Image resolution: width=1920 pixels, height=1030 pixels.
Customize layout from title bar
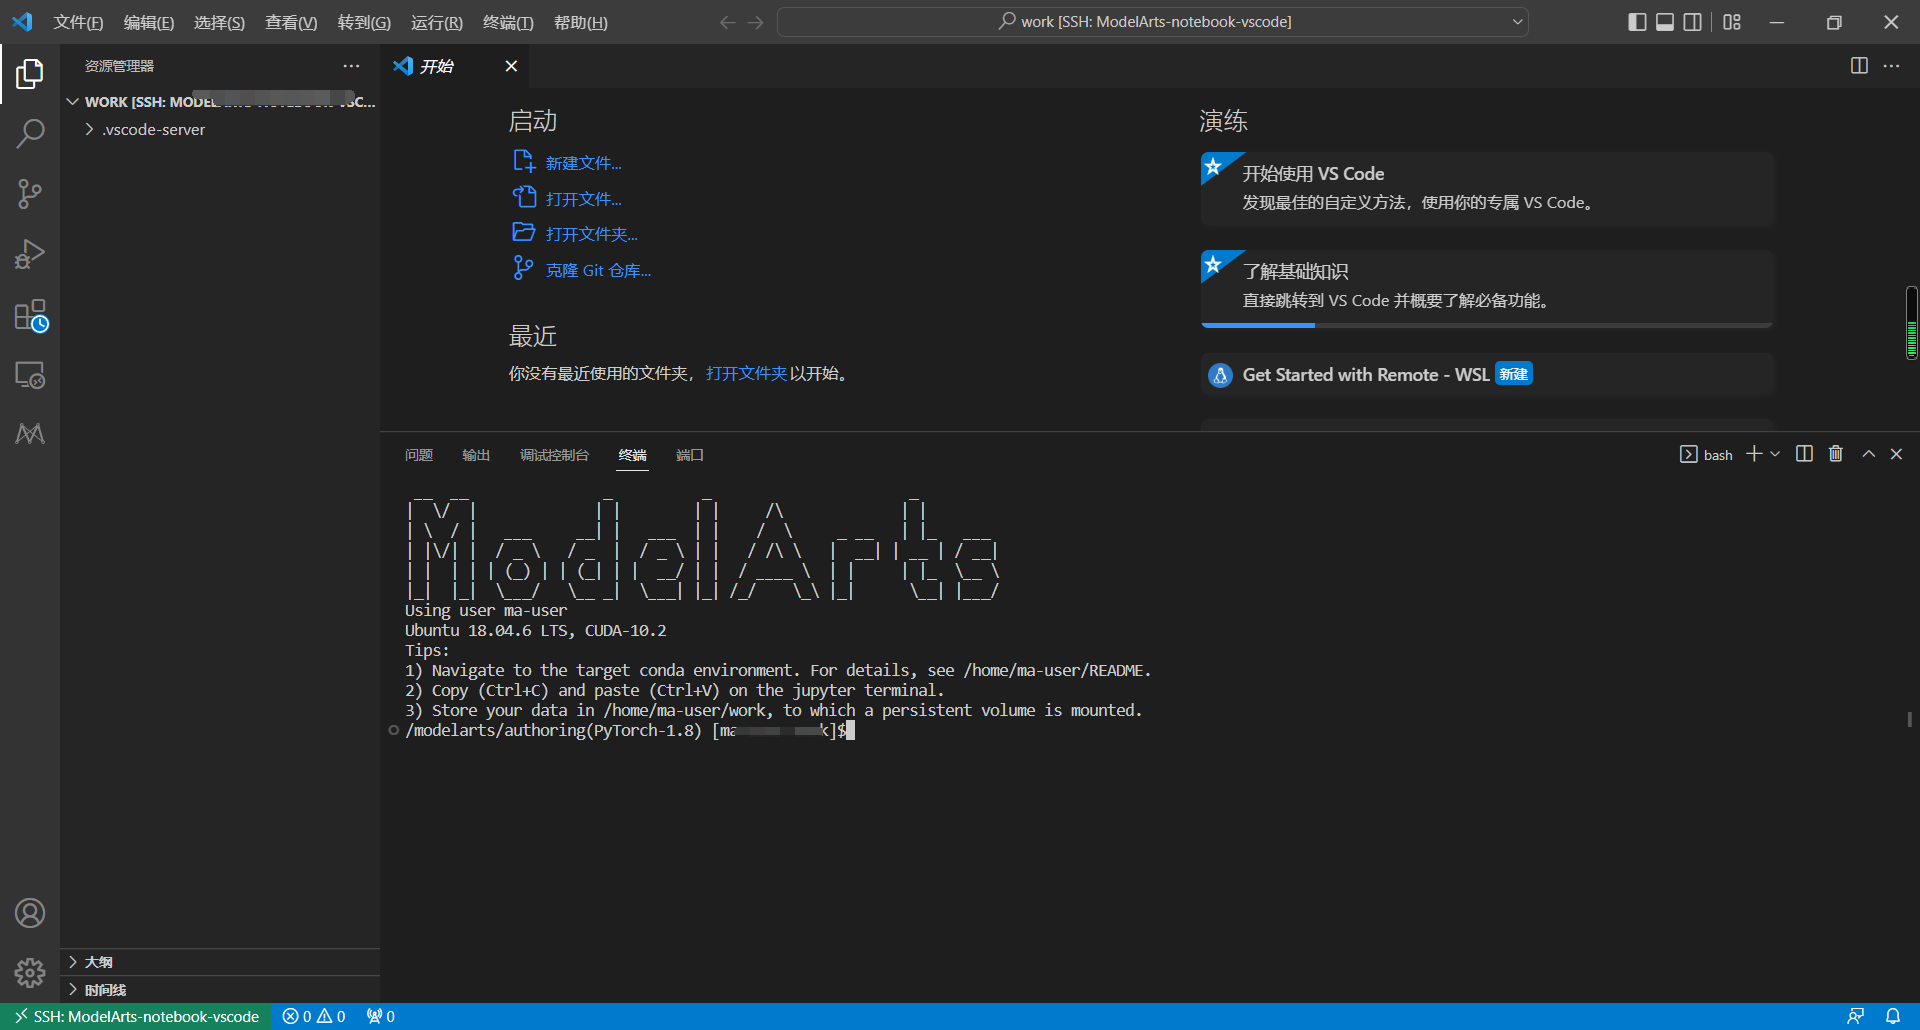click(x=1732, y=22)
